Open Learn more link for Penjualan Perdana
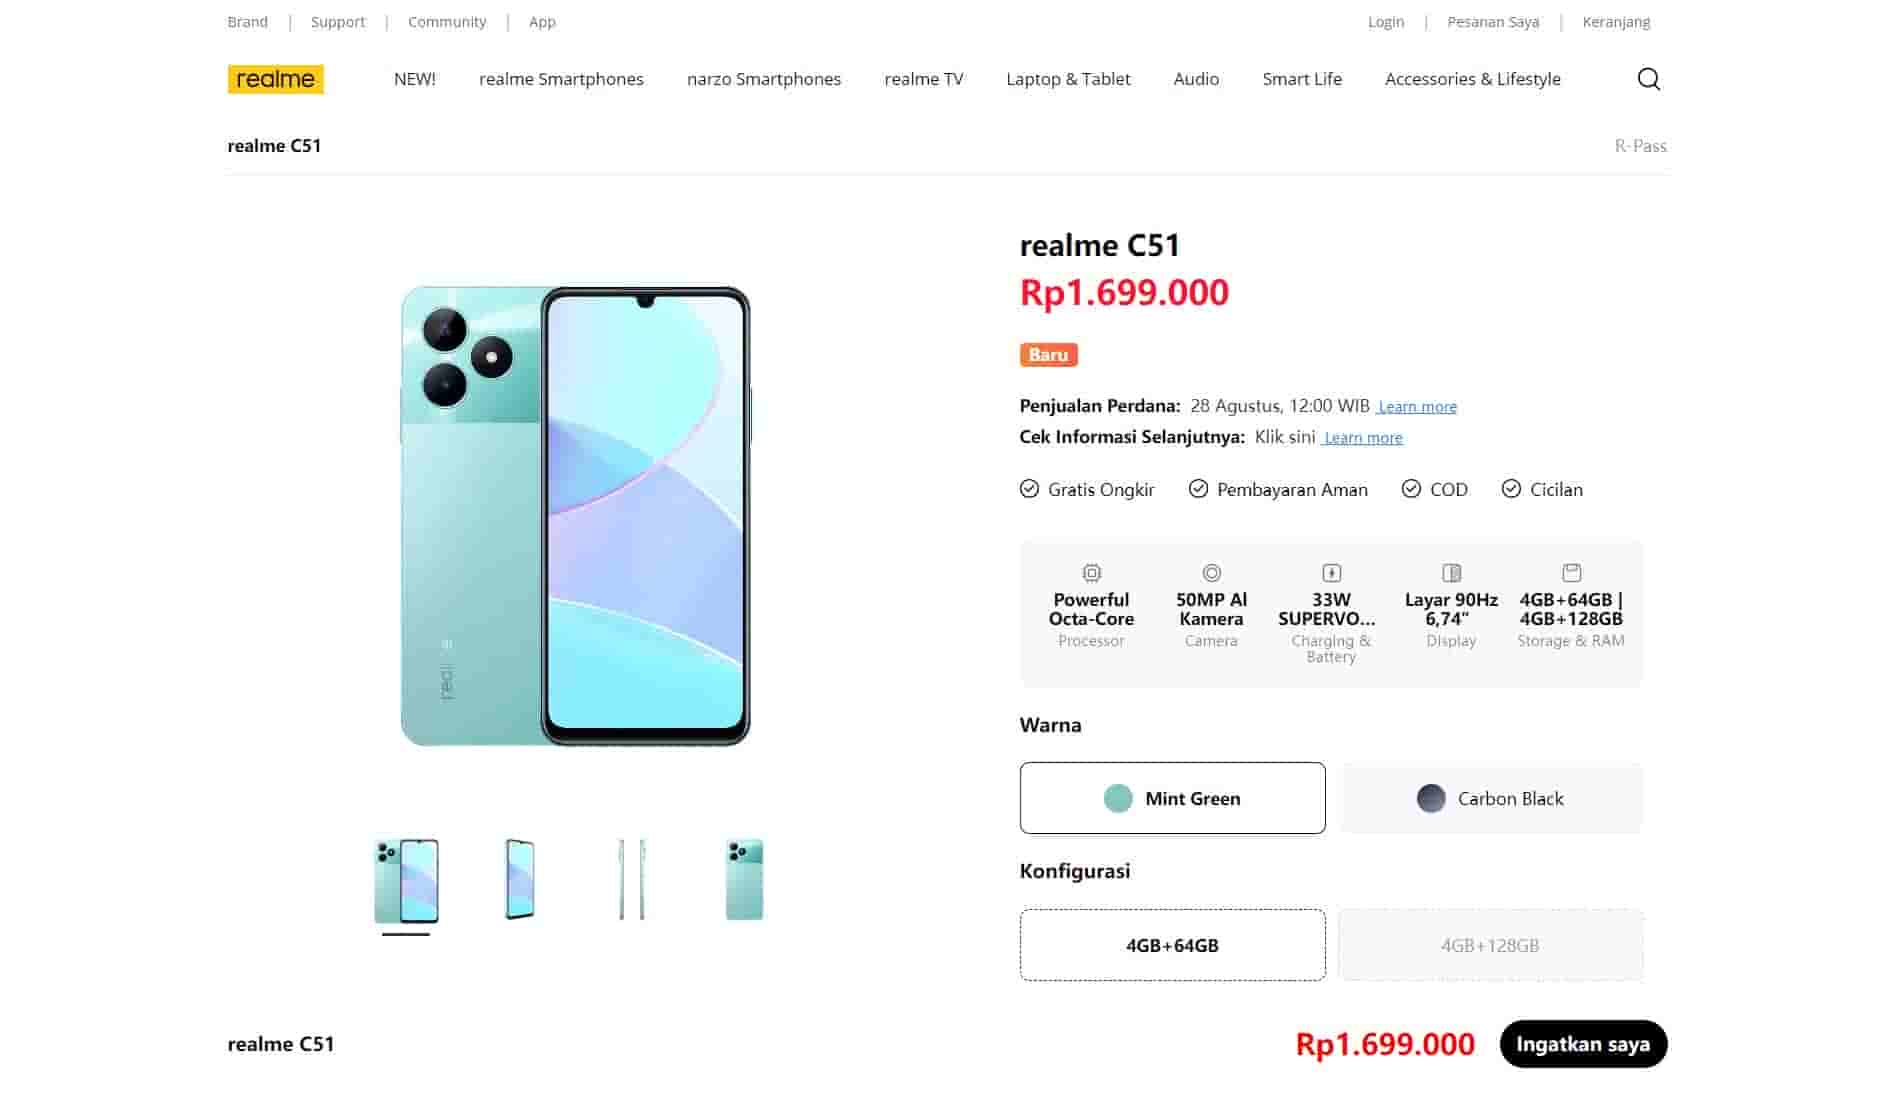 [1417, 407]
